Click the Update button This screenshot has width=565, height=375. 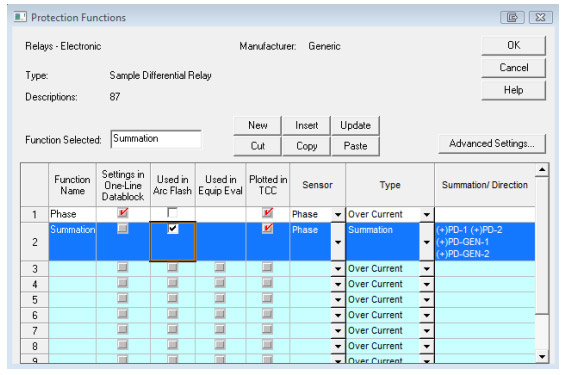(355, 125)
